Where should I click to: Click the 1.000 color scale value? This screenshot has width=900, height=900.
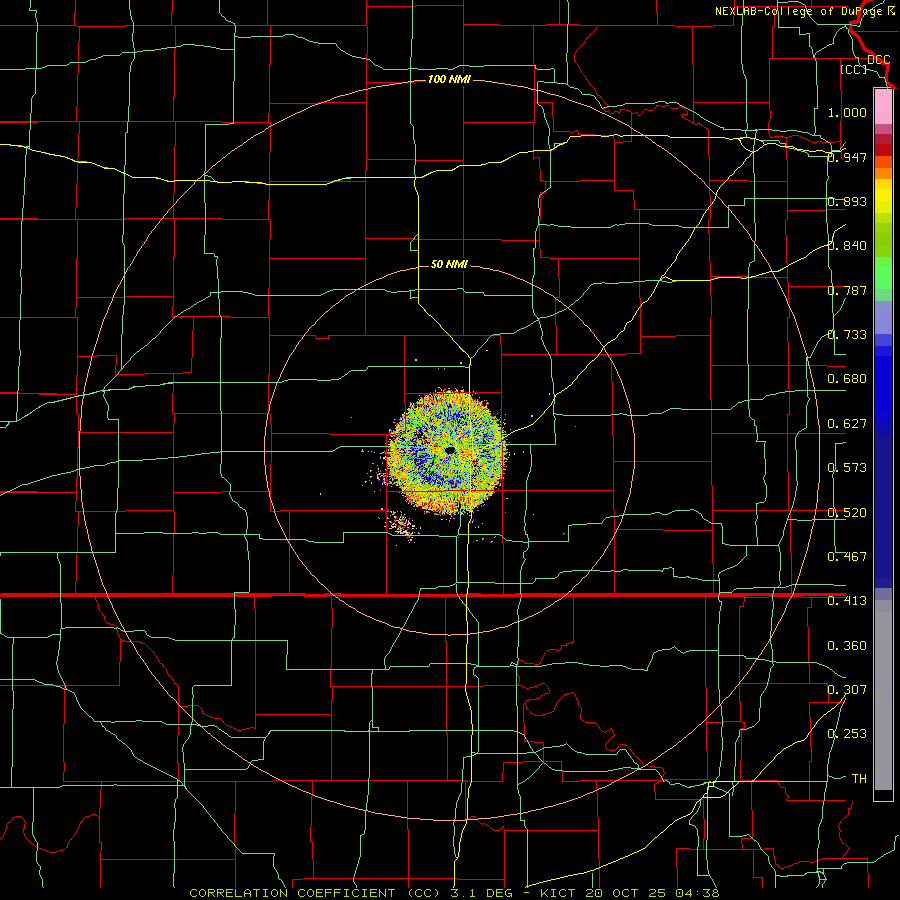point(847,112)
